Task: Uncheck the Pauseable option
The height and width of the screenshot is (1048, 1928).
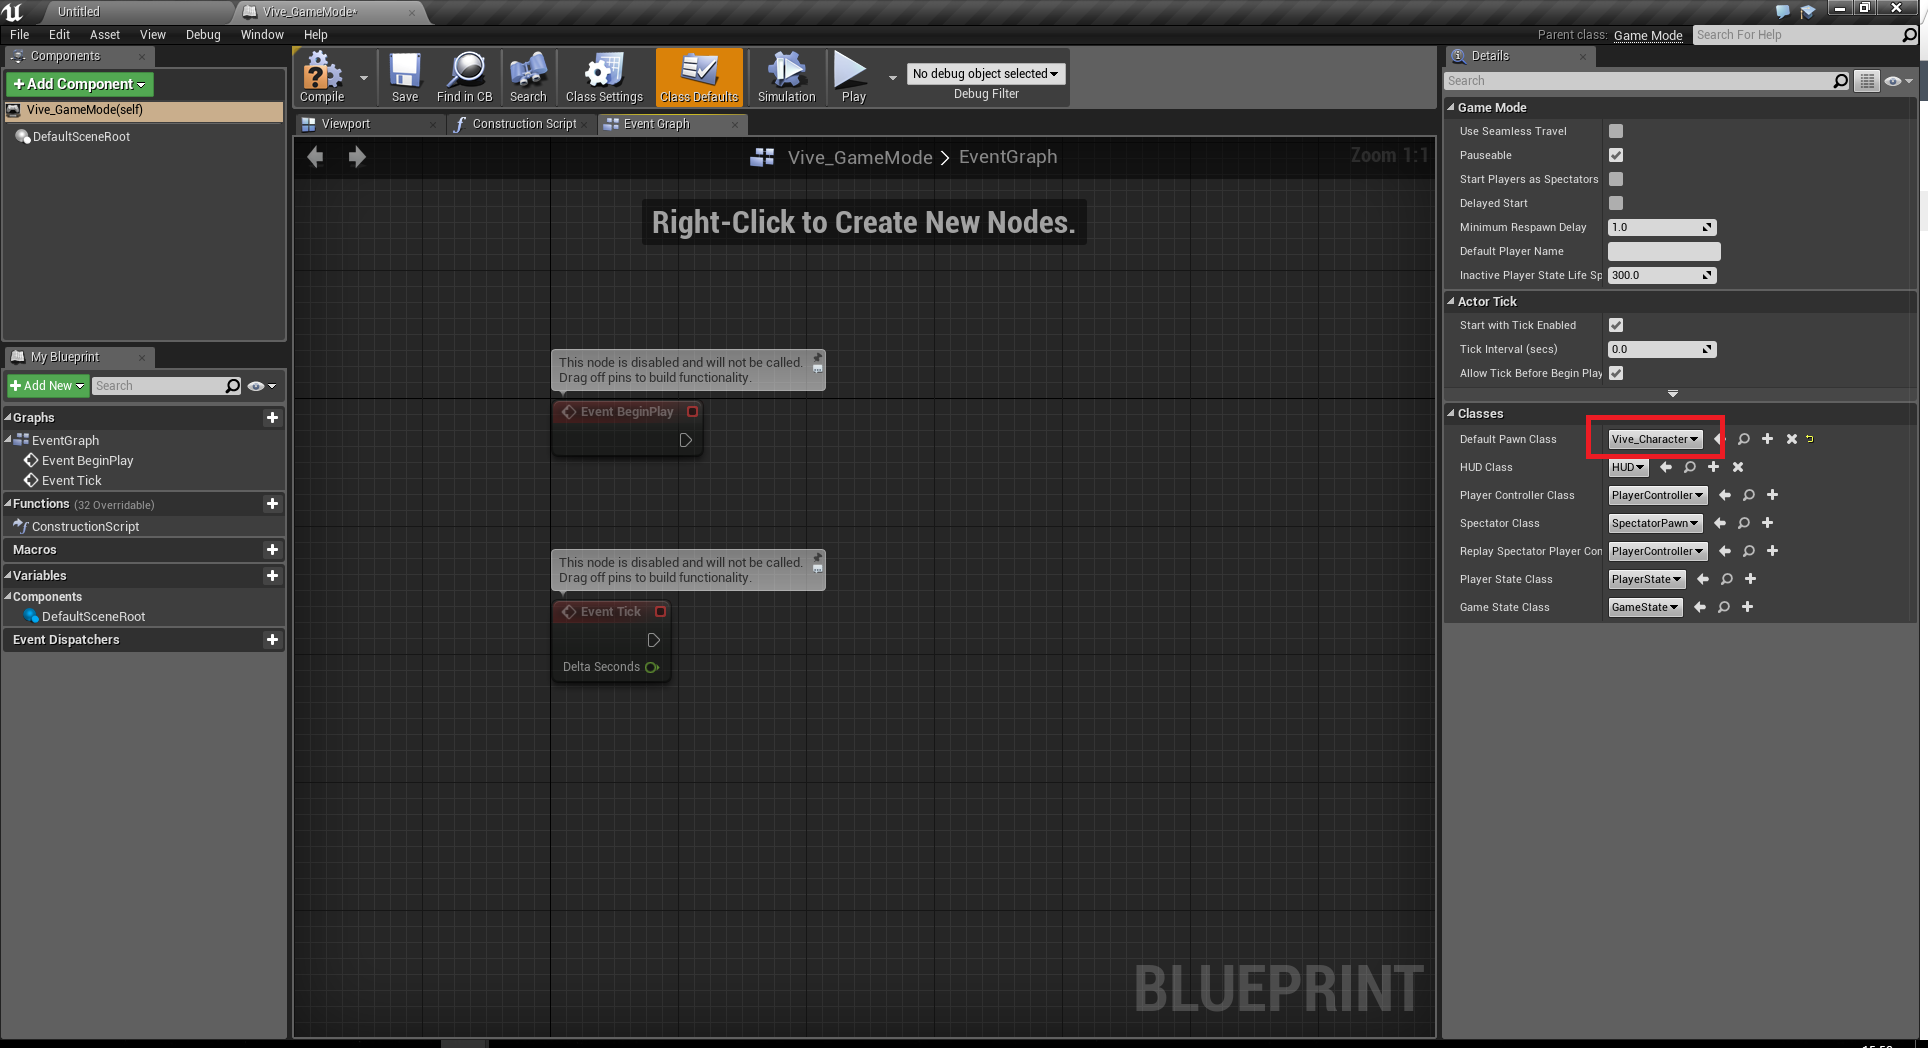Action: tap(1616, 155)
